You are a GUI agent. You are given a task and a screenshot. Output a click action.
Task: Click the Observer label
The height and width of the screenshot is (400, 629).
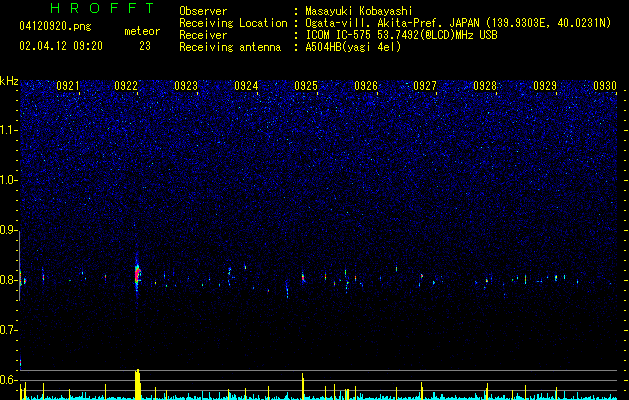click(x=203, y=11)
